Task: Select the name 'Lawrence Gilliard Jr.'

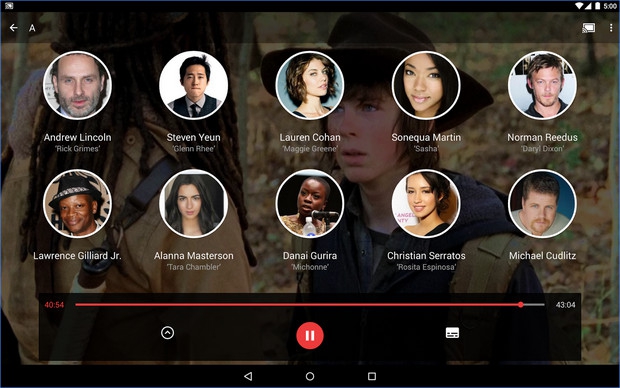Action: 77,256
